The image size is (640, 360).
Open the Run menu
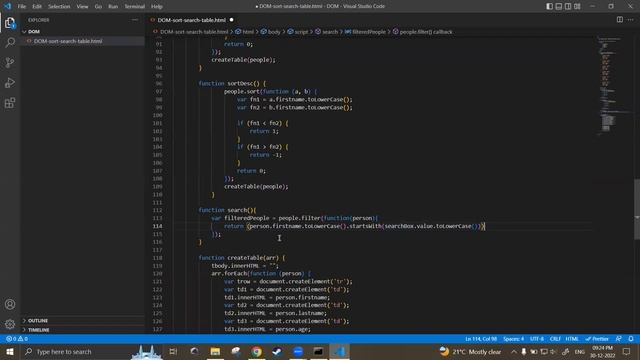(113, 7)
